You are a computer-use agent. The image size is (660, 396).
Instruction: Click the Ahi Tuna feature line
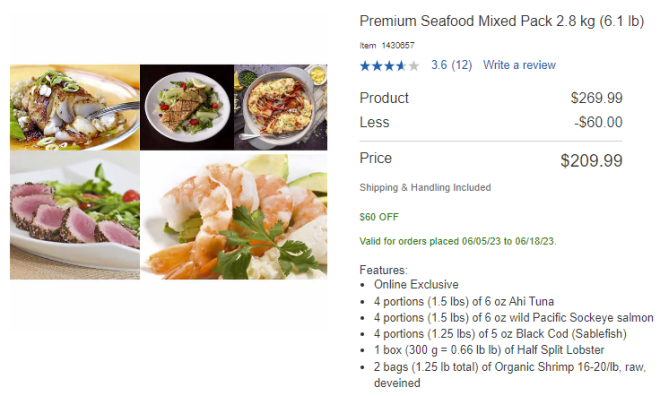[x=464, y=301]
